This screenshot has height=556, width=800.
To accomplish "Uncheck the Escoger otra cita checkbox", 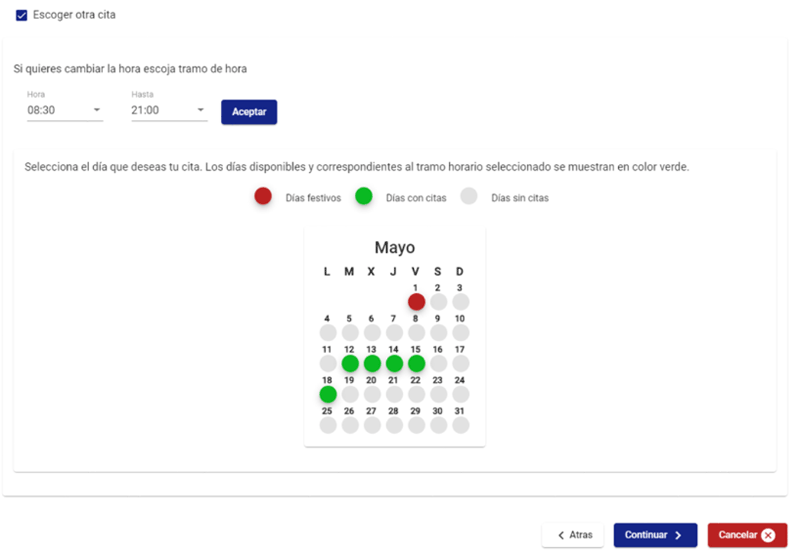I will (21, 15).
